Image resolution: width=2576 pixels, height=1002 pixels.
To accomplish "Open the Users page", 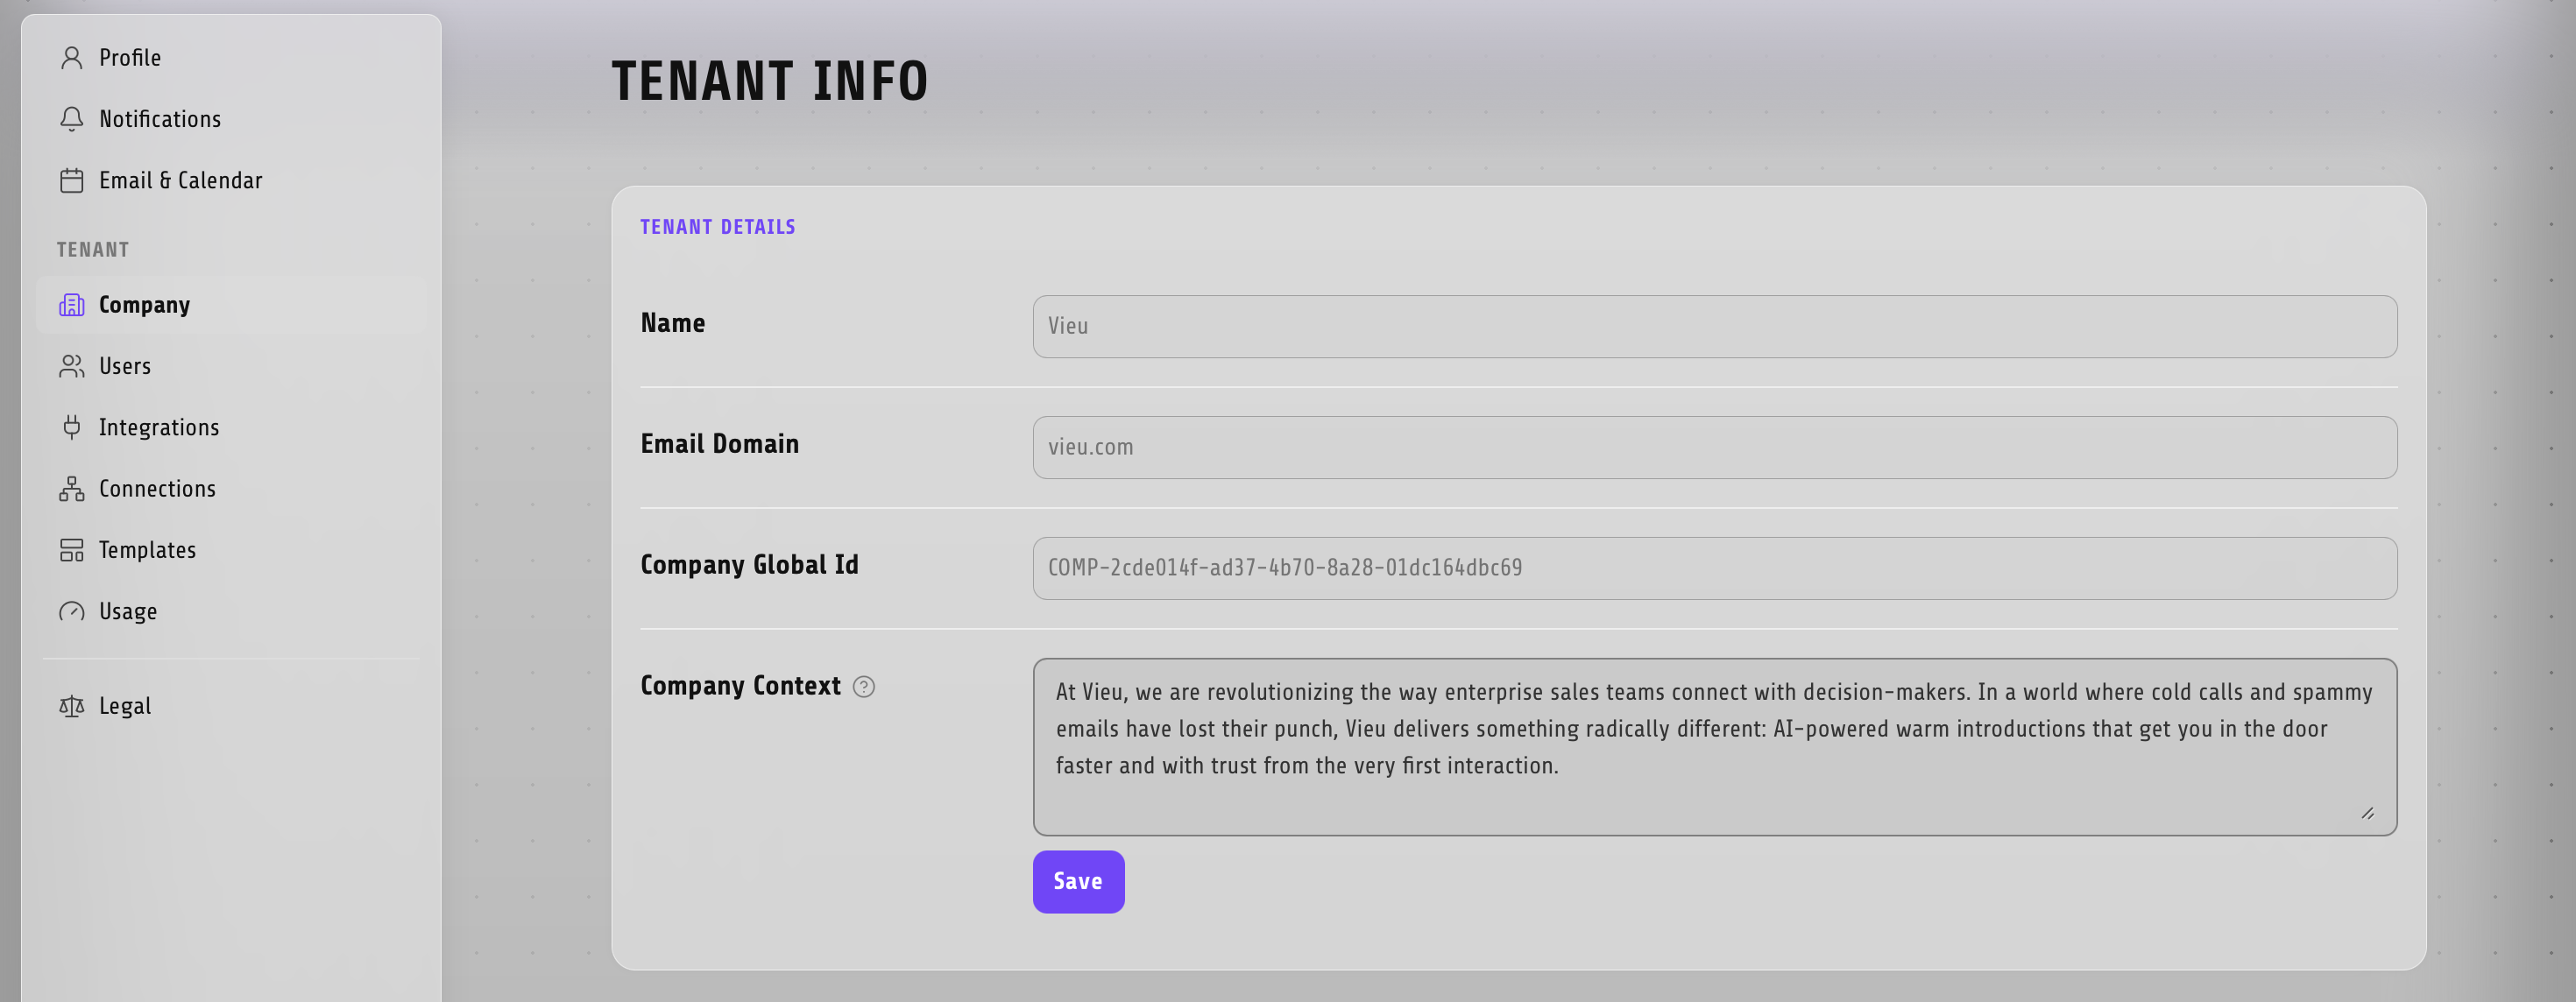I will 231,366.
